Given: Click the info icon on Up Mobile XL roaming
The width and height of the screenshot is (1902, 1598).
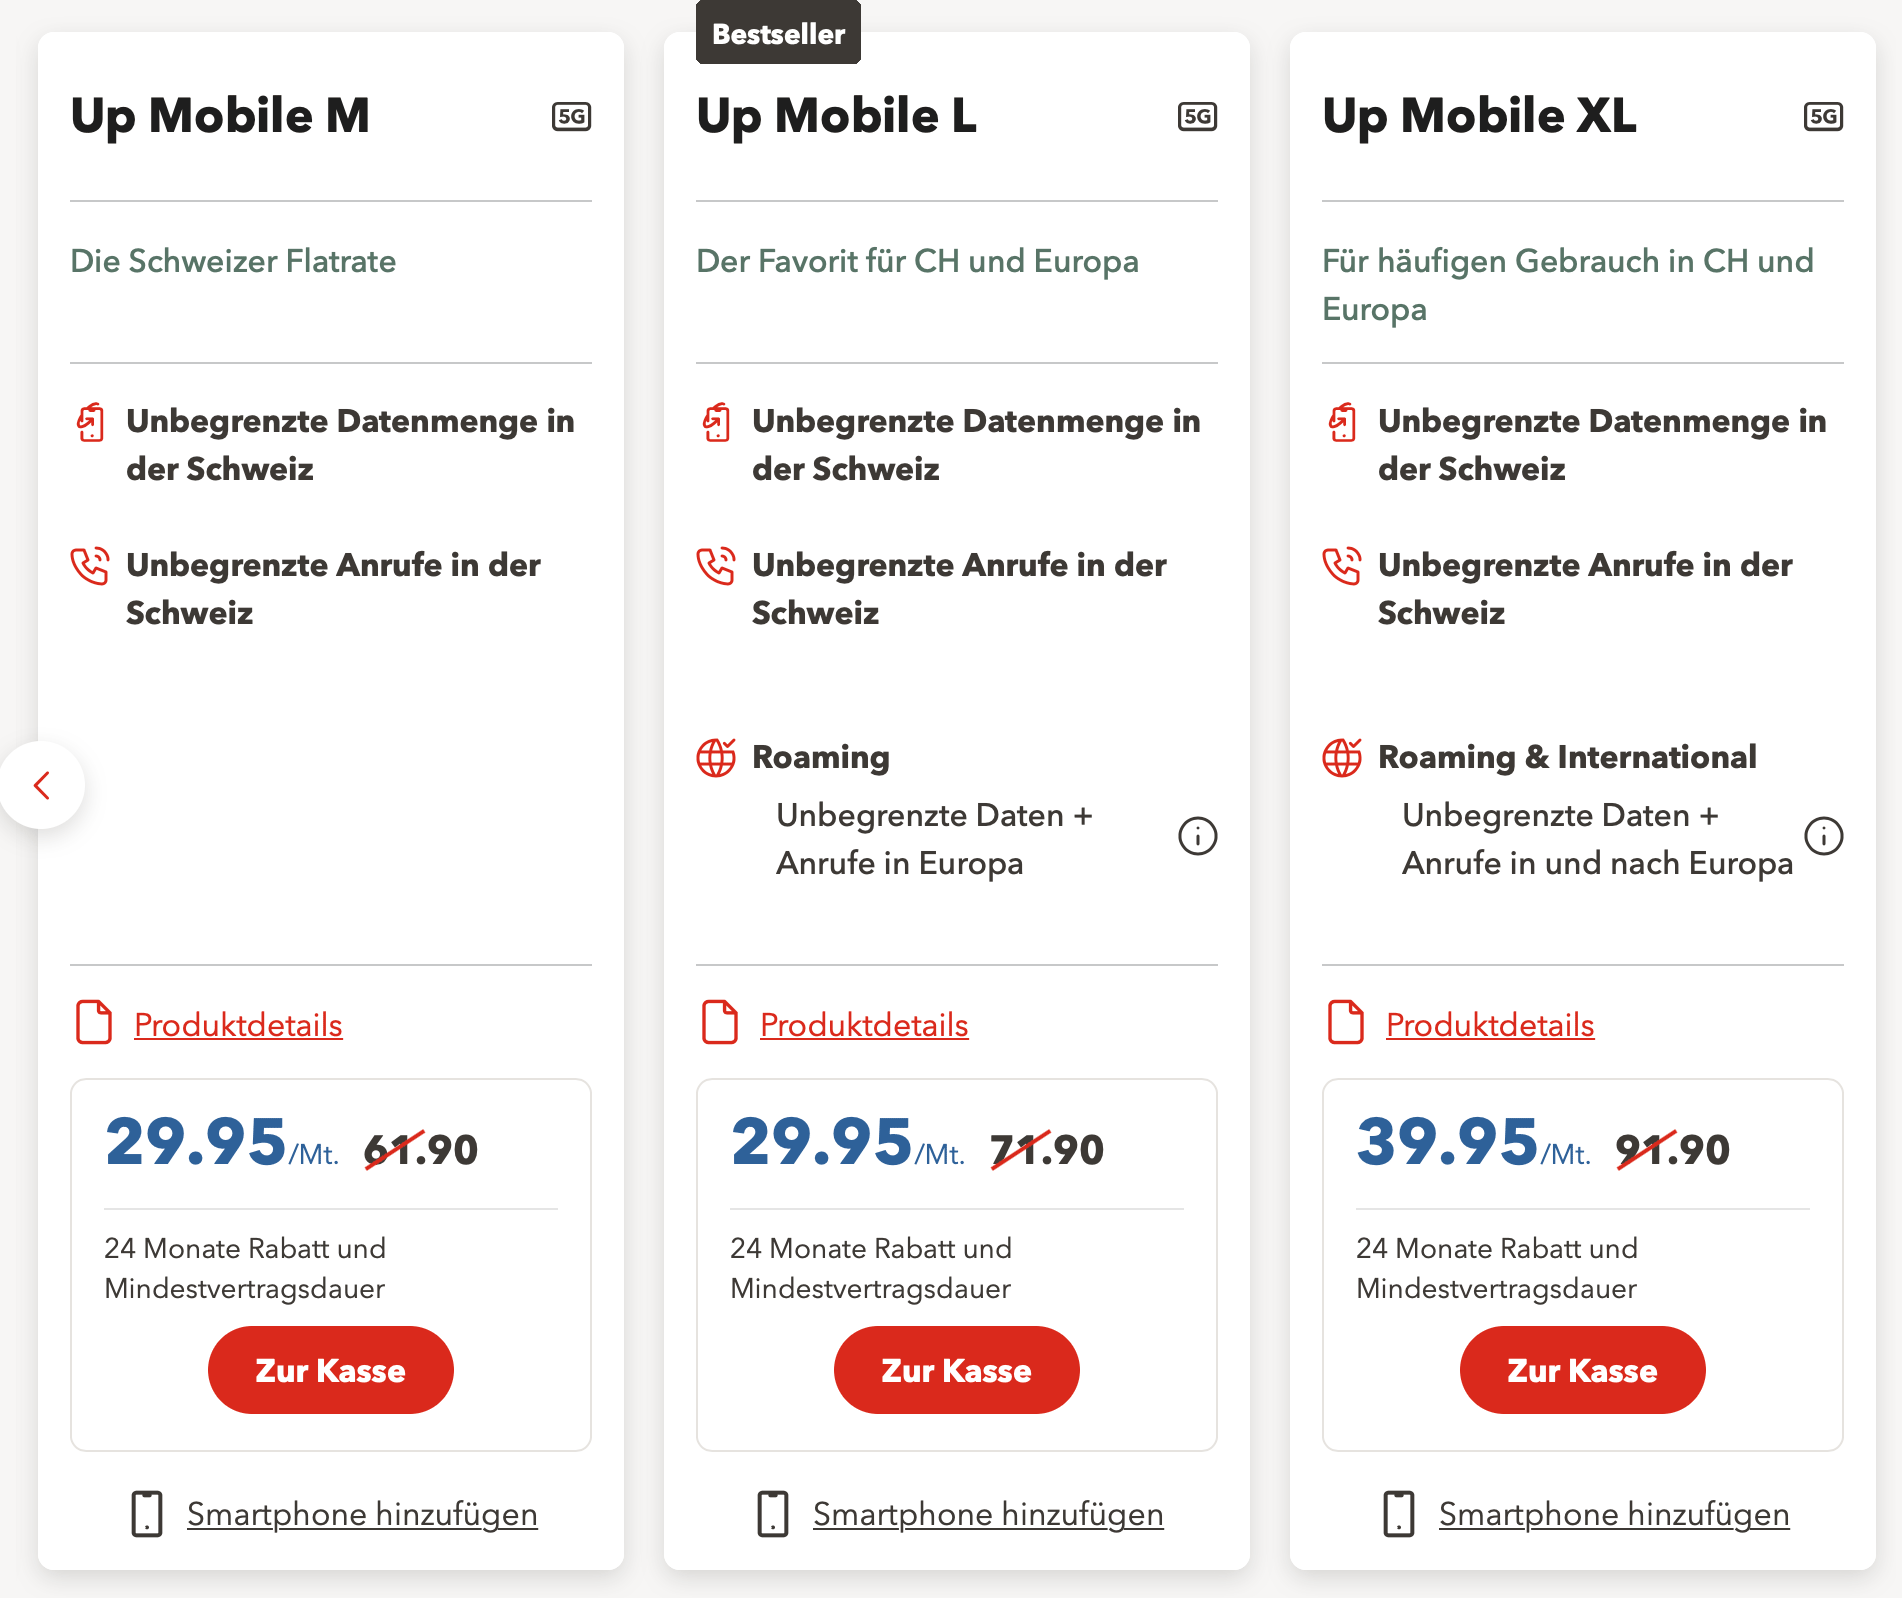Looking at the screenshot, I should click(1823, 836).
